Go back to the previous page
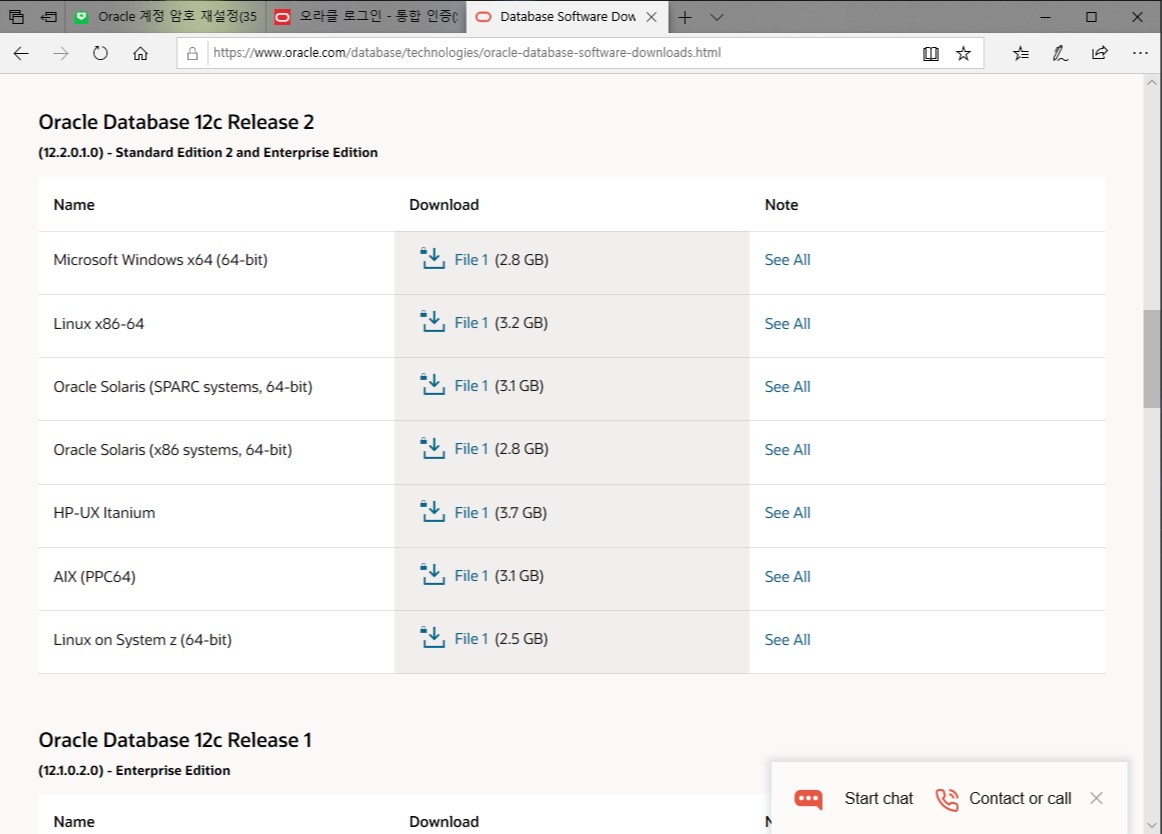The image size is (1162, 834). [21, 53]
